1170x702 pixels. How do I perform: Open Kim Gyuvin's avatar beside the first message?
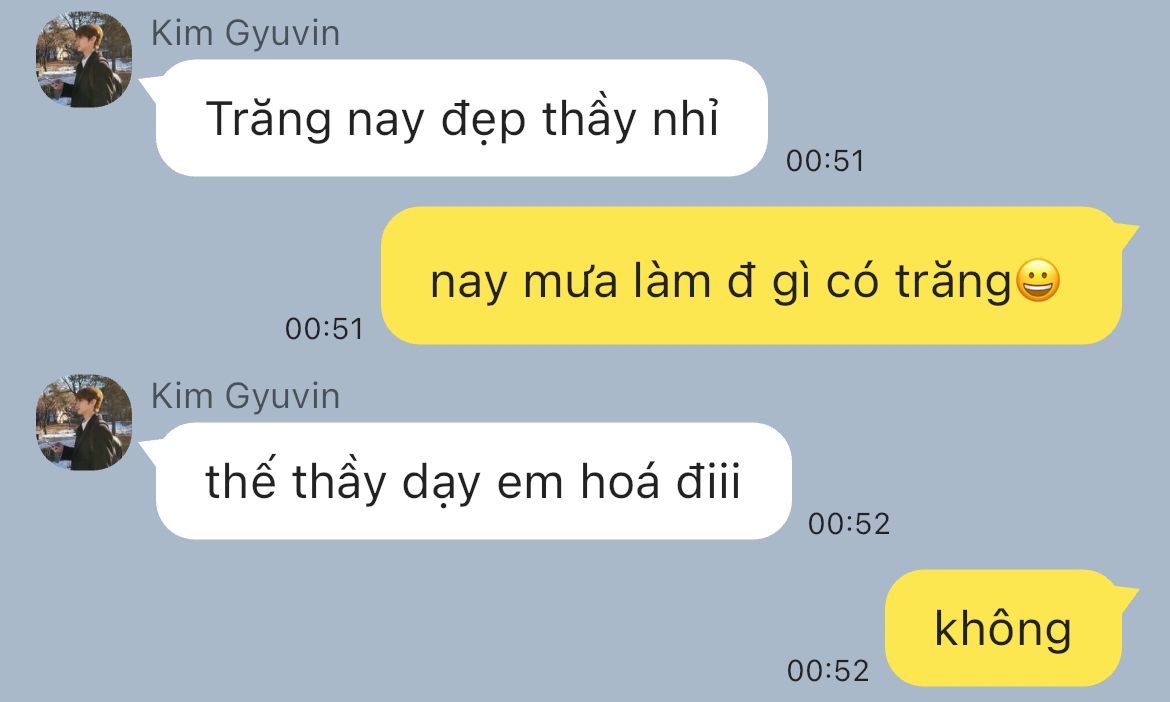pos(84,59)
